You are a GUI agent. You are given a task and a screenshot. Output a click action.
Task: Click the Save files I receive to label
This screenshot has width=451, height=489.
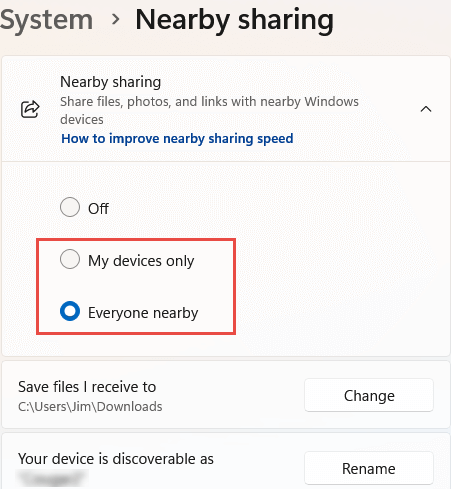coord(87,387)
